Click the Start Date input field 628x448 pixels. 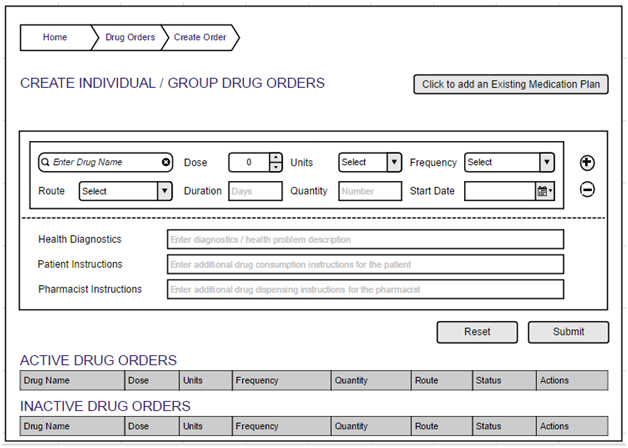(x=500, y=191)
